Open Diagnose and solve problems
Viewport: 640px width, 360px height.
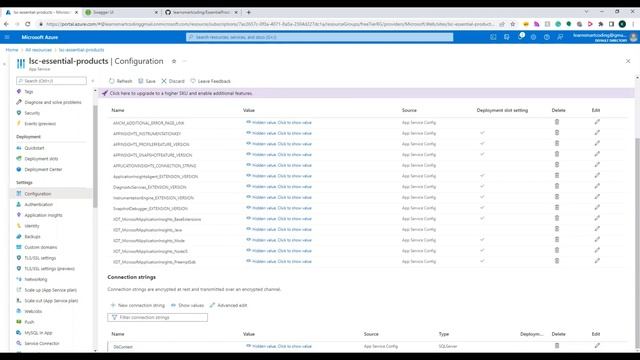(x=53, y=102)
